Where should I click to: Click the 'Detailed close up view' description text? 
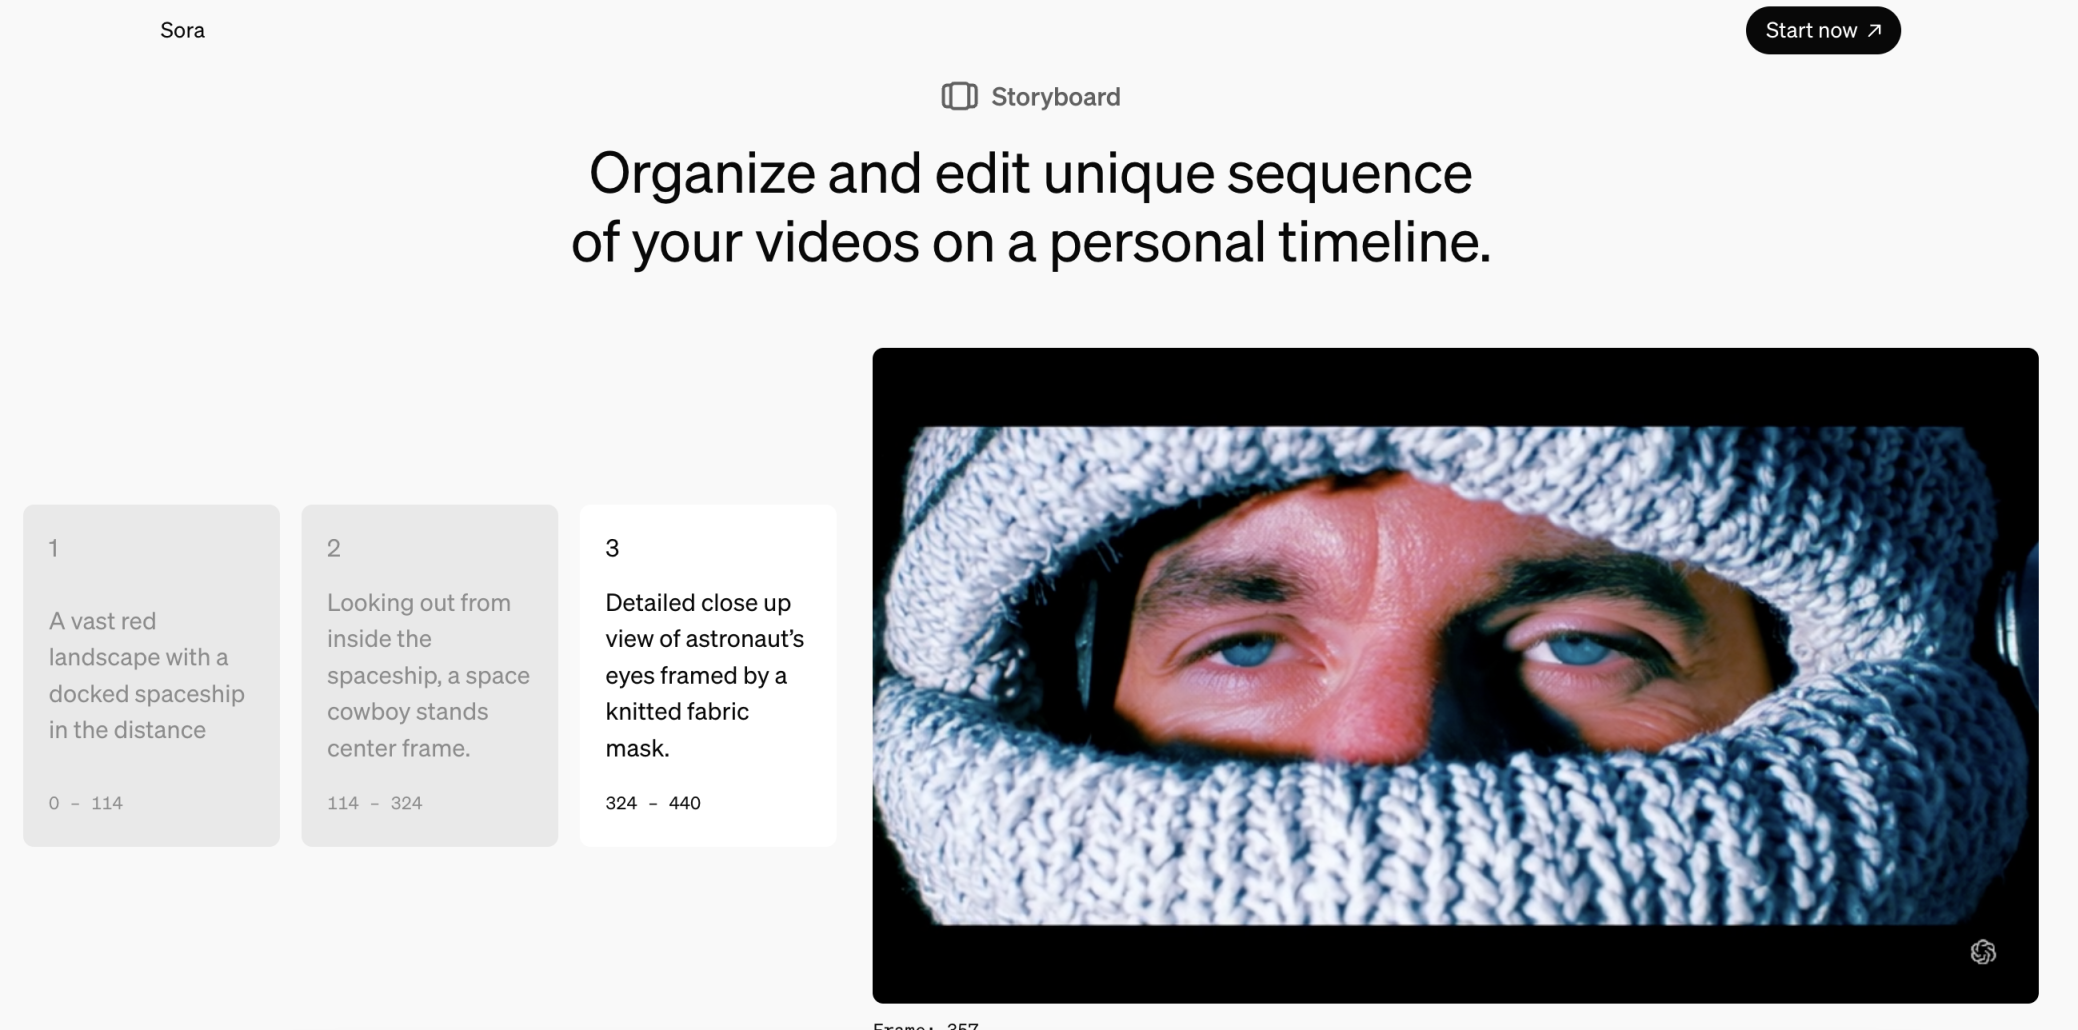705,675
